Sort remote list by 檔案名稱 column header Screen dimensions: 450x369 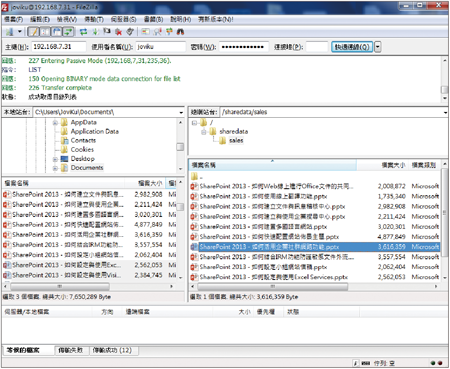[x=273, y=165]
